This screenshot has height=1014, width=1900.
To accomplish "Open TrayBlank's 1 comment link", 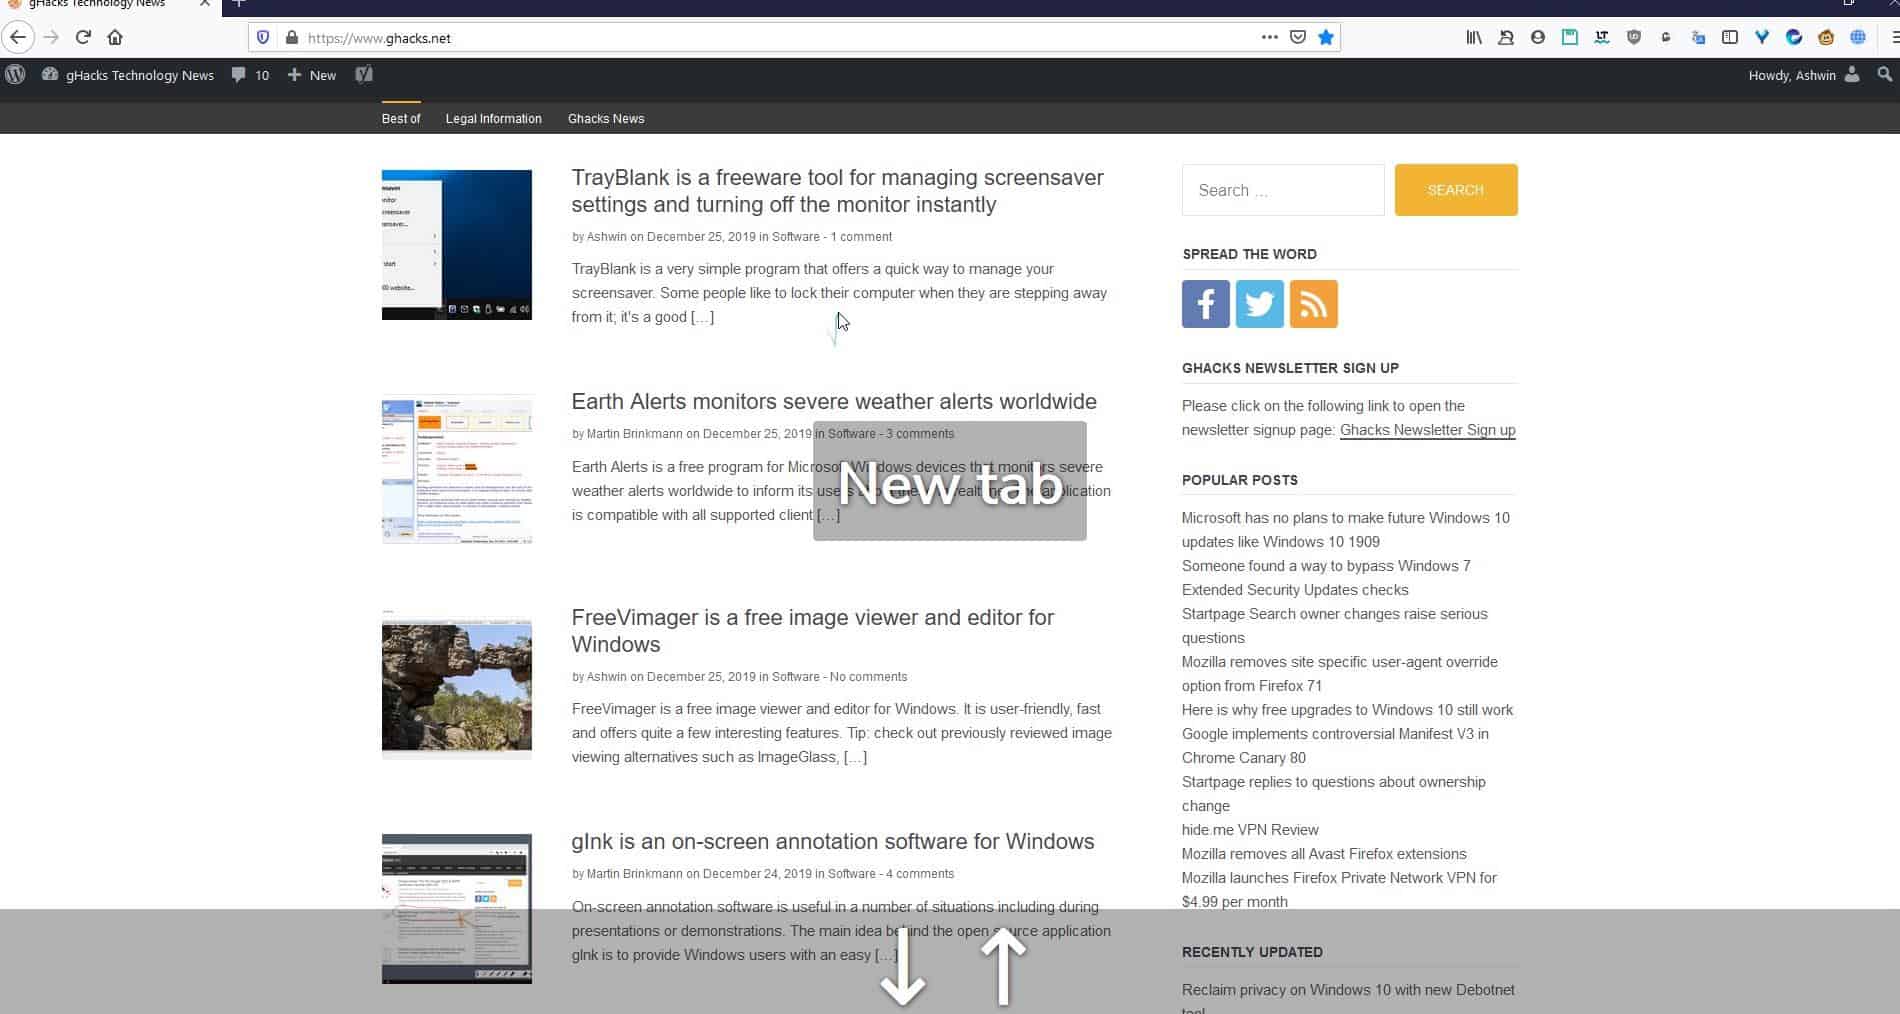I will tap(861, 237).
